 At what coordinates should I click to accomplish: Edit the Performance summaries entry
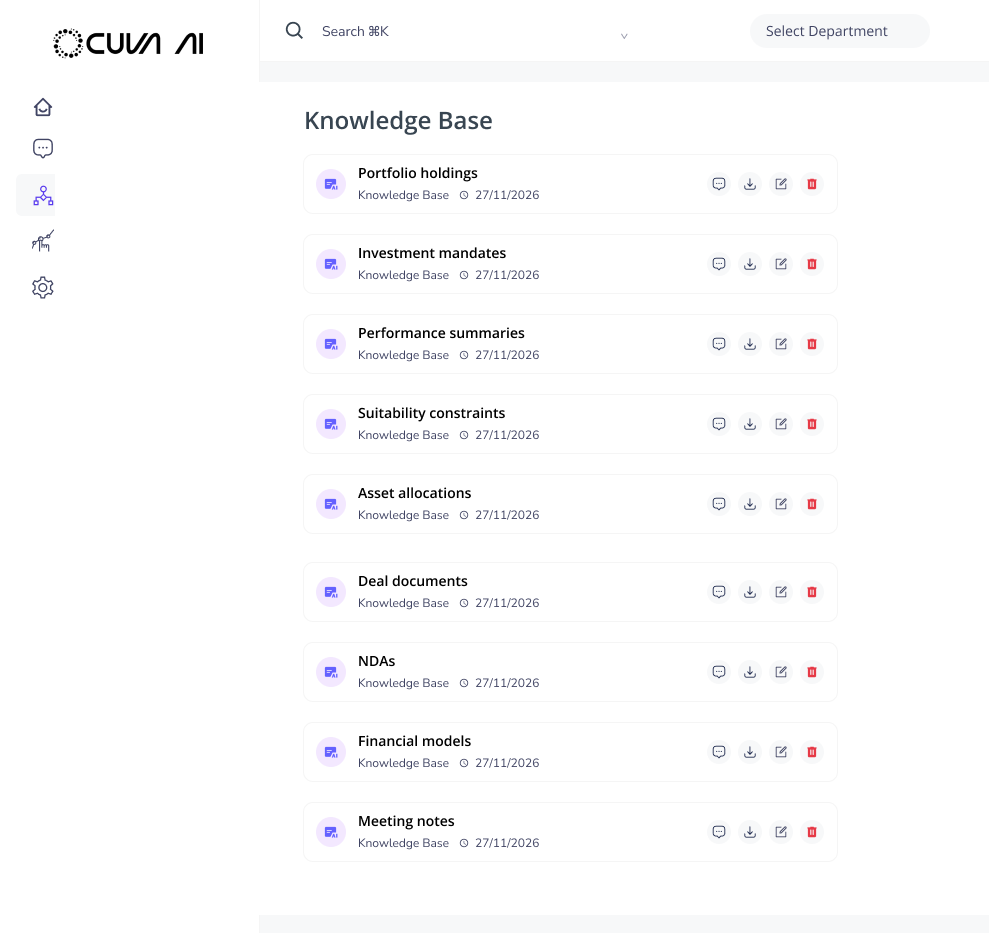point(781,344)
